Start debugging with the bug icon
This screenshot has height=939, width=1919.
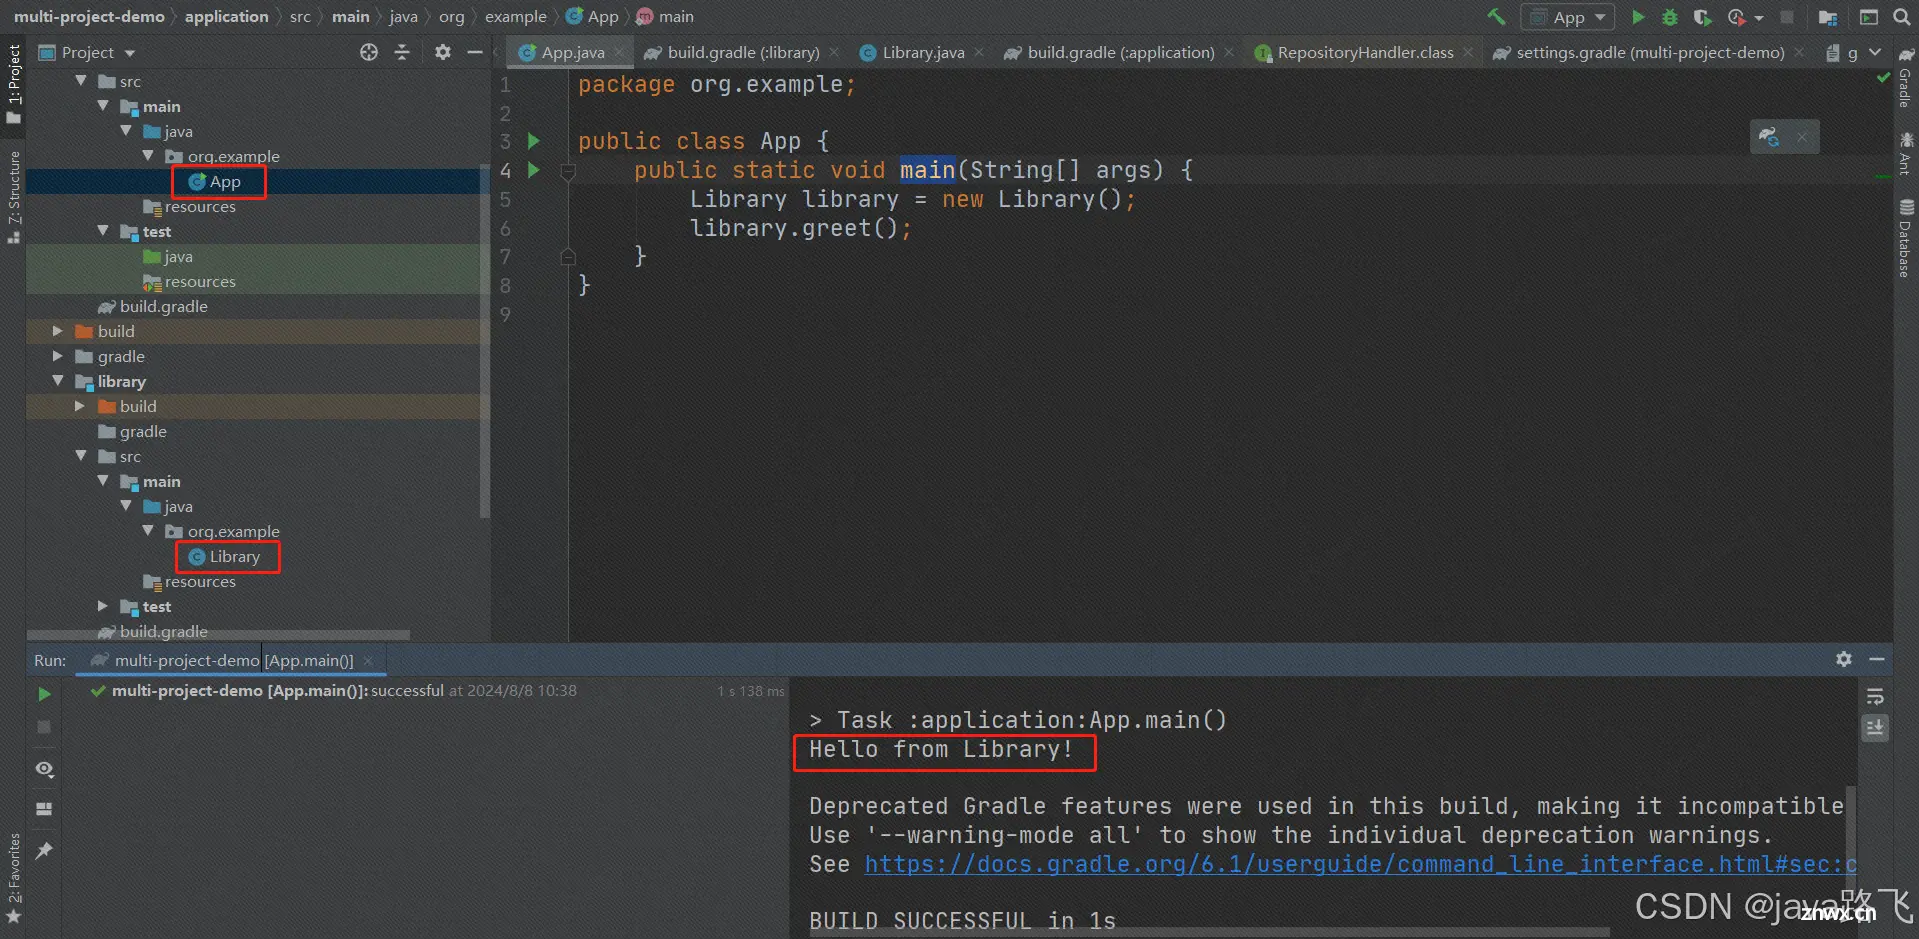pyautogui.click(x=1670, y=17)
